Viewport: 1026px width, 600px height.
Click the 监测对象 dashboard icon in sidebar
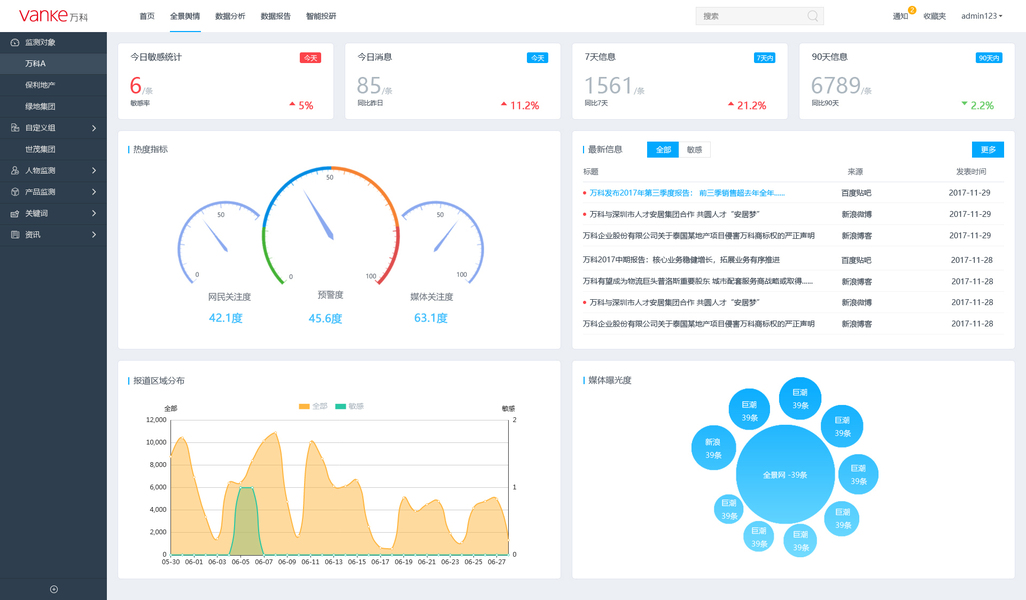[15, 43]
